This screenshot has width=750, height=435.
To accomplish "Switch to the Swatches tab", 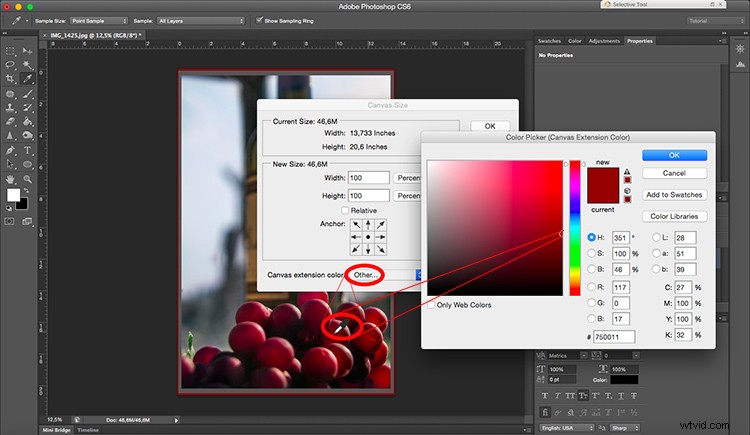I will pos(549,41).
